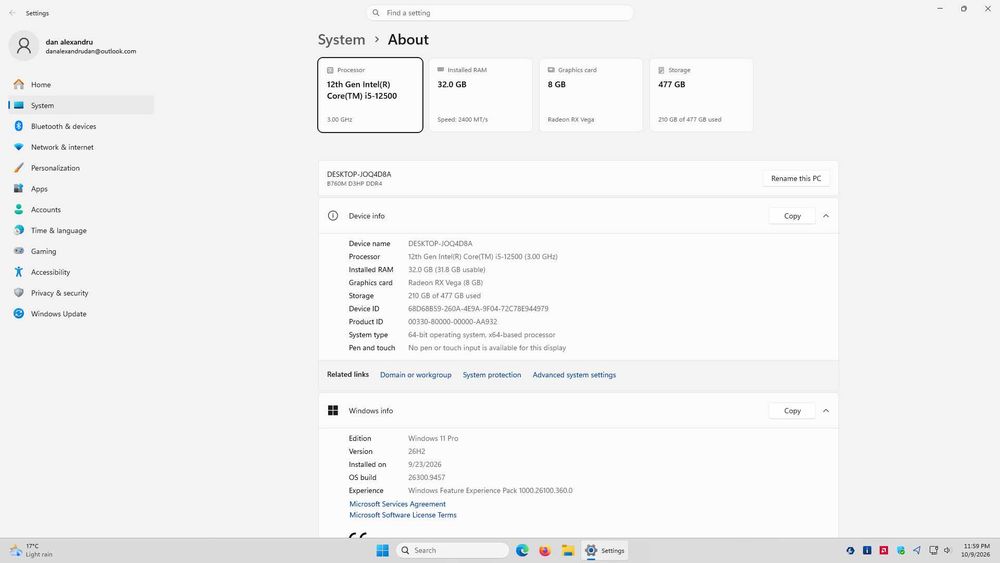Open Bluetooth & devices settings

click(81, 126)
